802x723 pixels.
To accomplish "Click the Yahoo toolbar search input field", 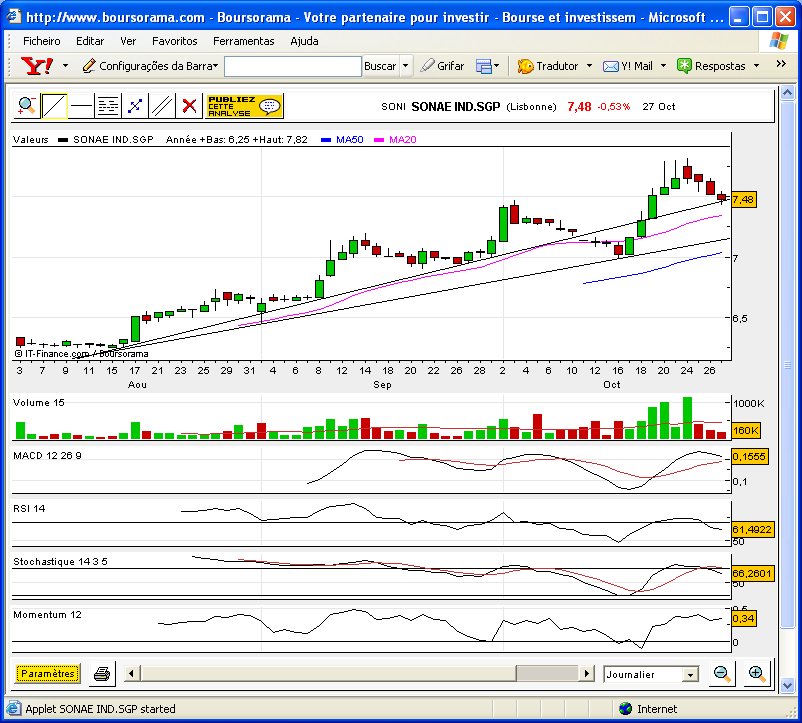I will point(293,66).
